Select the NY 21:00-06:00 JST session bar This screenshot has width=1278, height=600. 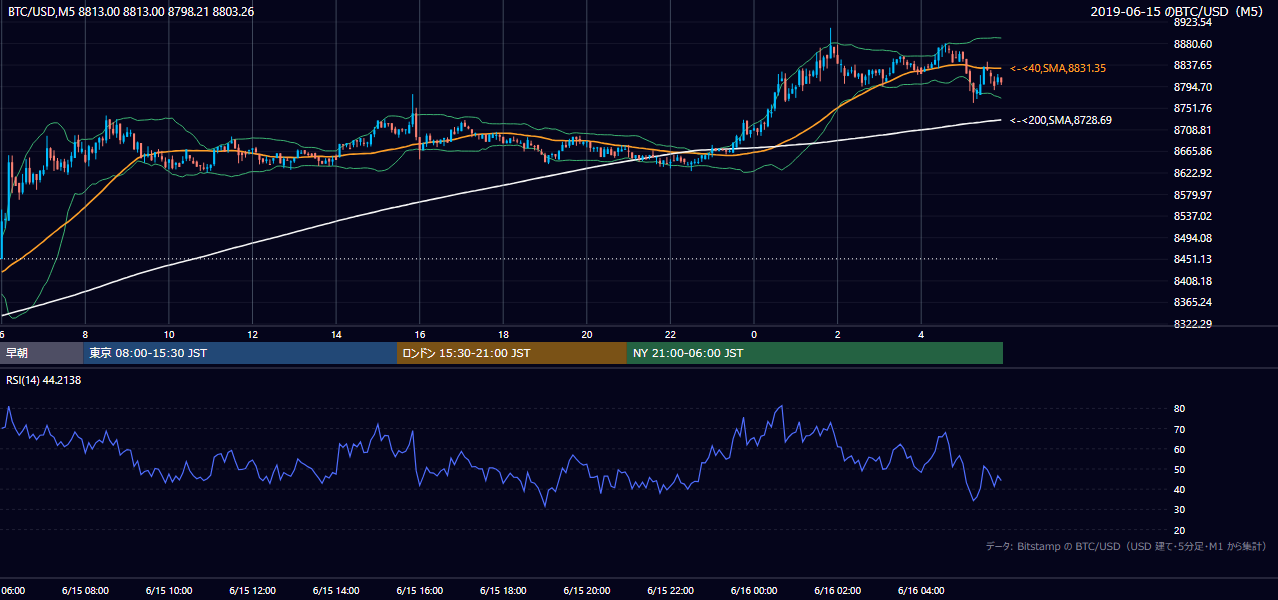[815, 353]
